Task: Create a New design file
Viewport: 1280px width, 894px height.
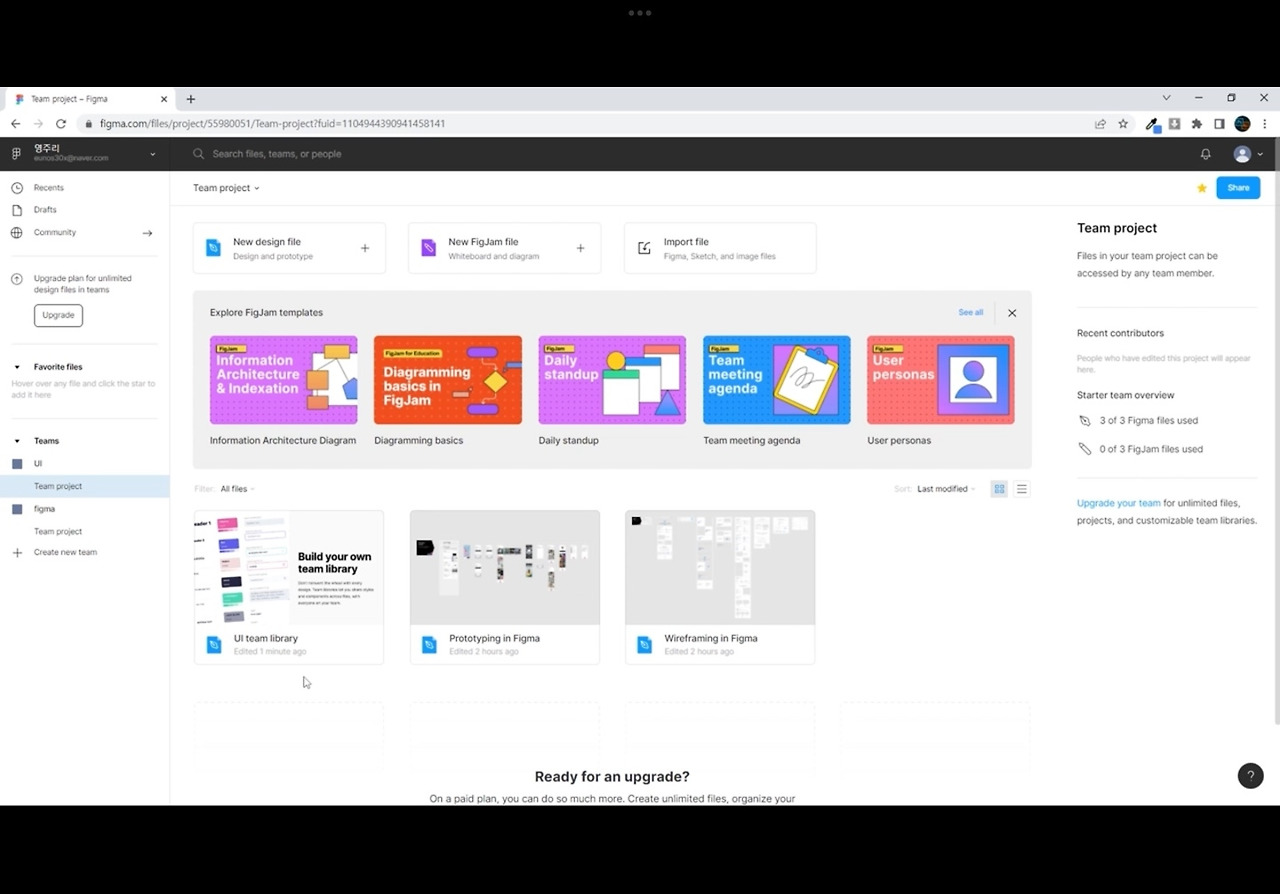Action: pyautogui.click(x=289, y=248)
